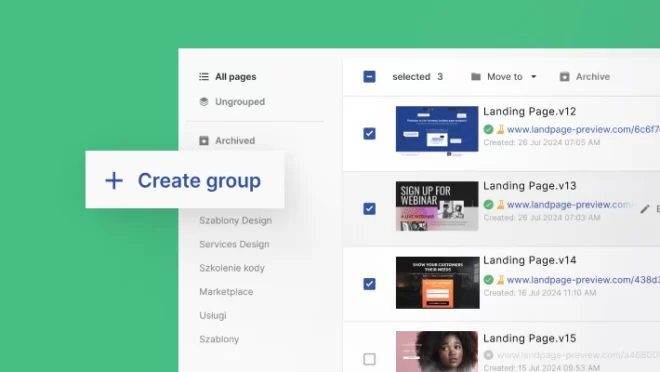Click the flask test icon for Landing Page.v12

[x=500, y=129]
